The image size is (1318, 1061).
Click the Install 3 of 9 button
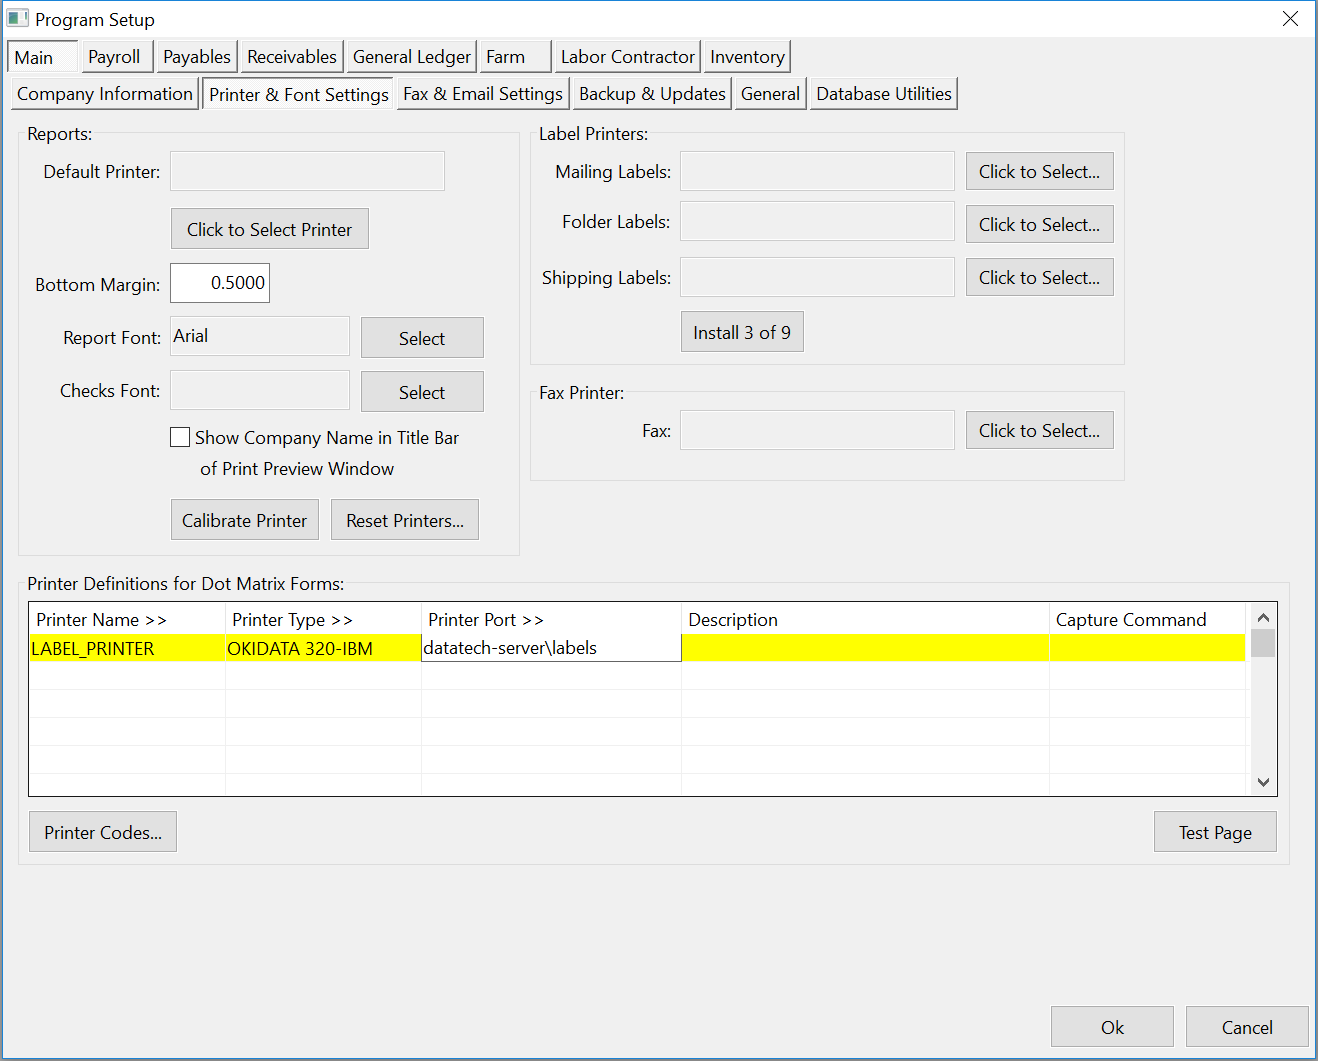coord(741,333)
